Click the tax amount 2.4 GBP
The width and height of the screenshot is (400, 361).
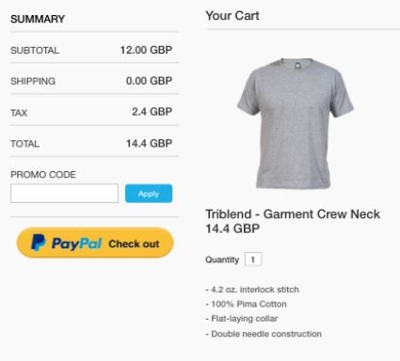152,111
